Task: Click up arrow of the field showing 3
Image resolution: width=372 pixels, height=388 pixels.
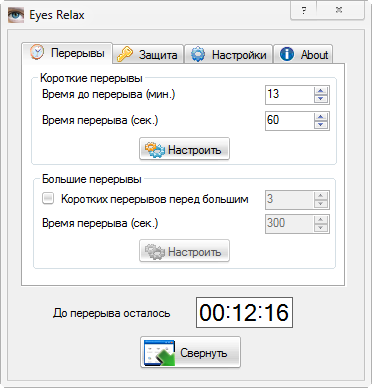Action: tap(321, 196)
